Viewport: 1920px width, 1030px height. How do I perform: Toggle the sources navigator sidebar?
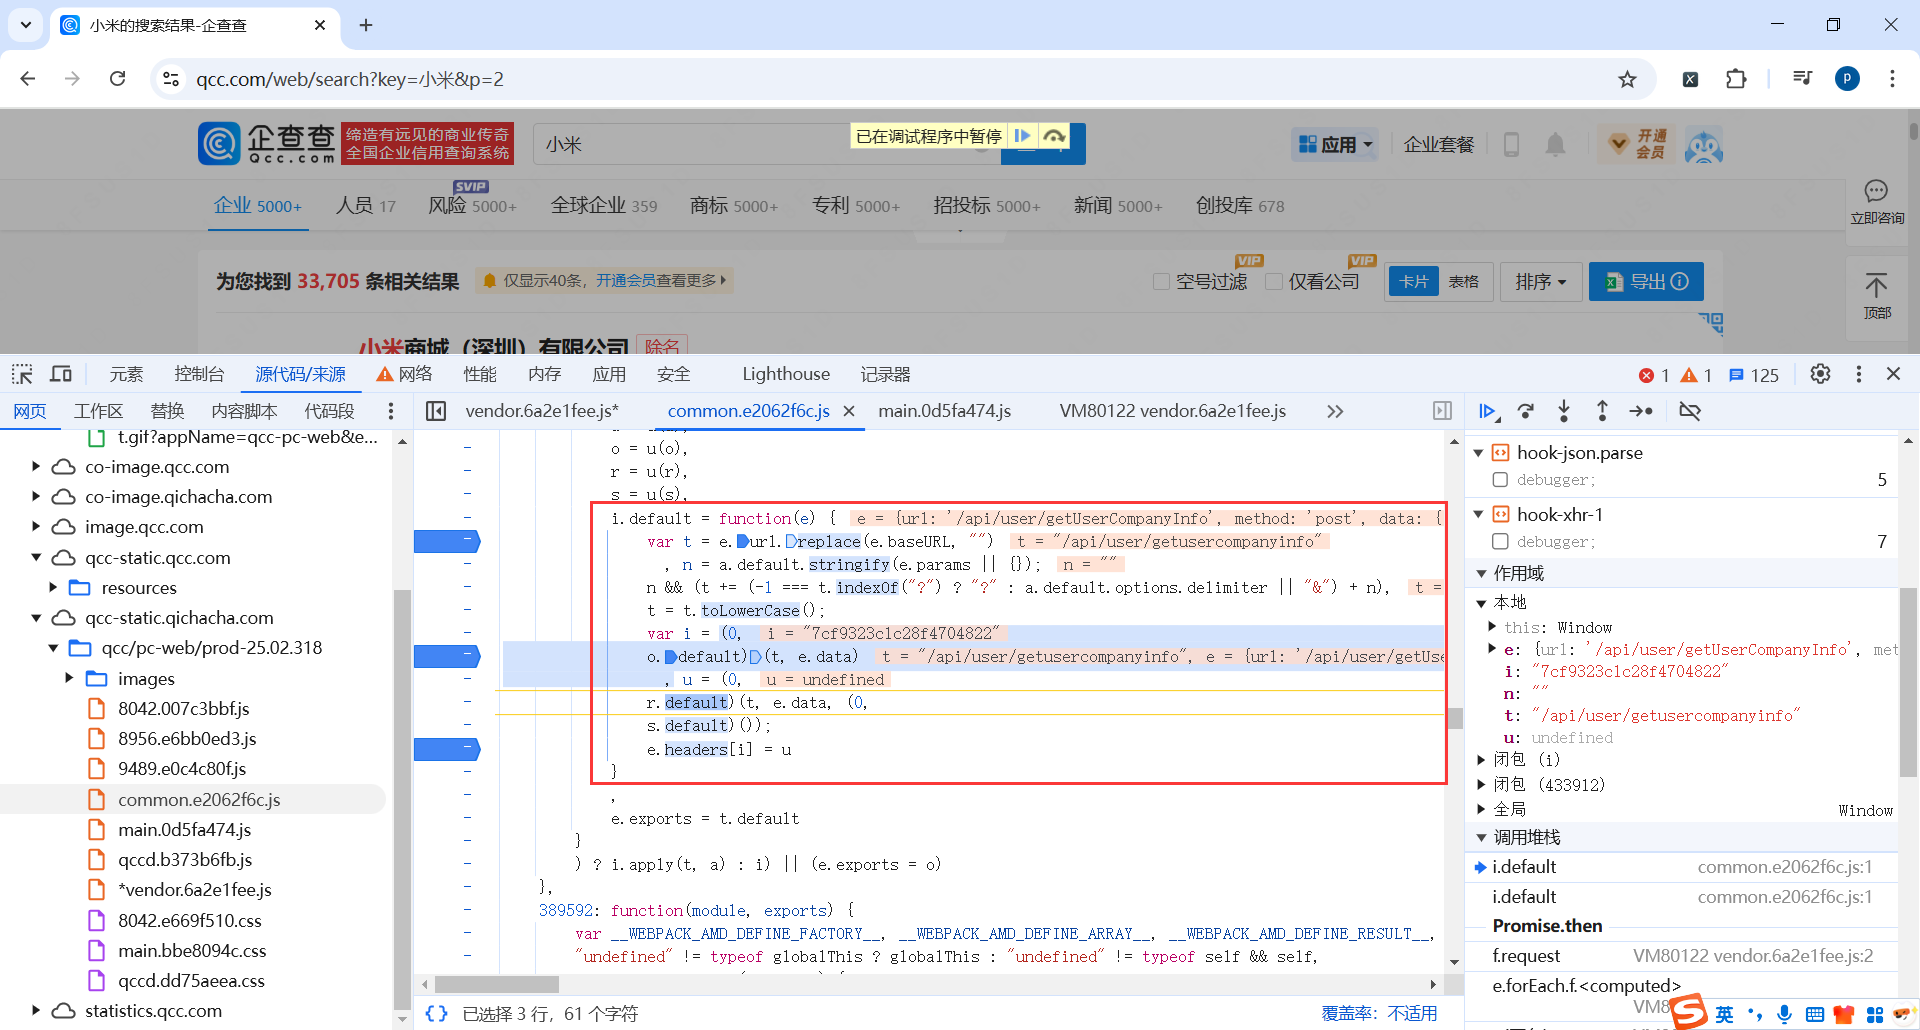436,411
